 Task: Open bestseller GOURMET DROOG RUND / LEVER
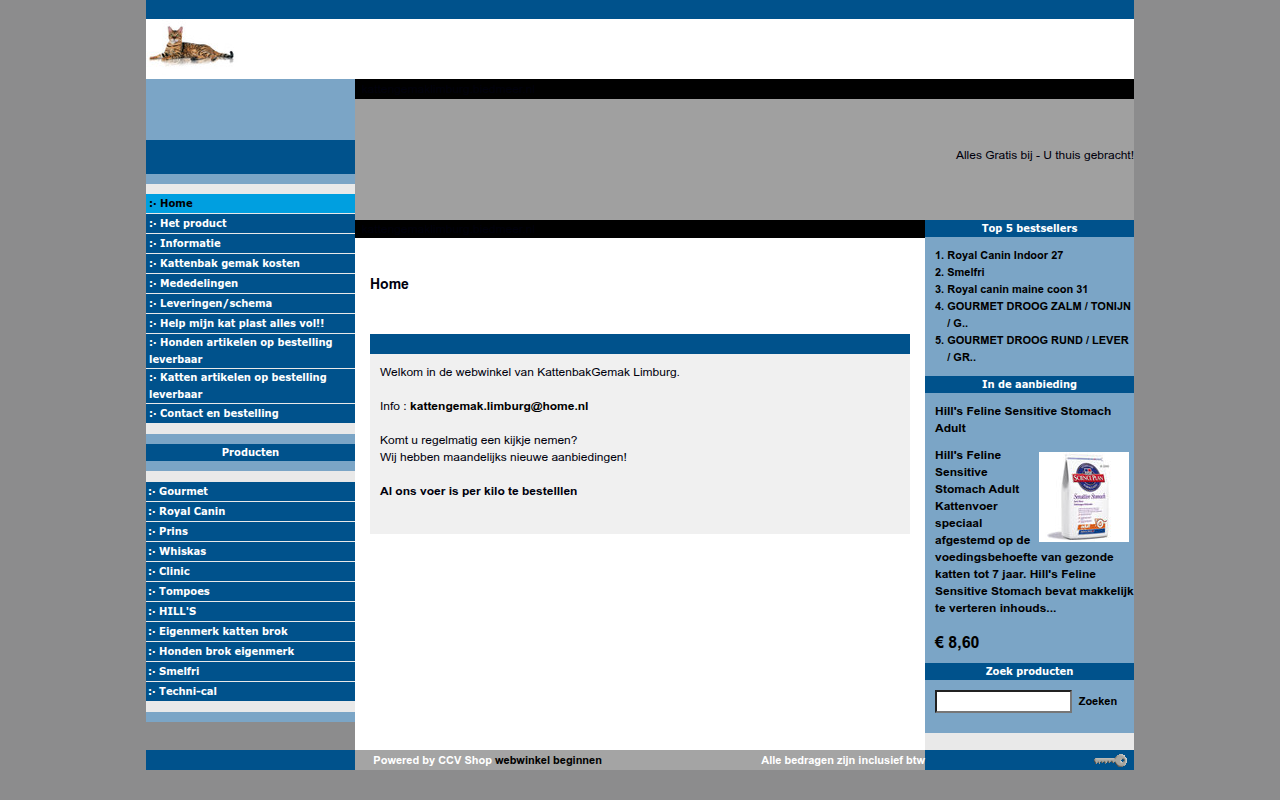pos(1038,349)
